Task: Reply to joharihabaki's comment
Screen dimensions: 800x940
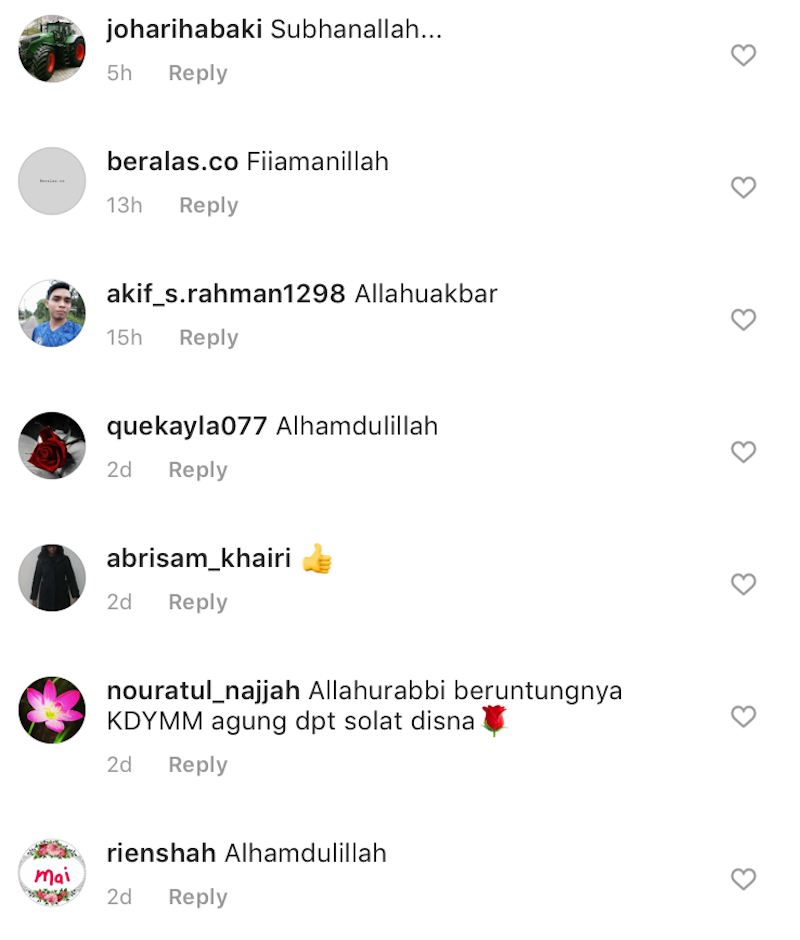Action: click(198, 73)
